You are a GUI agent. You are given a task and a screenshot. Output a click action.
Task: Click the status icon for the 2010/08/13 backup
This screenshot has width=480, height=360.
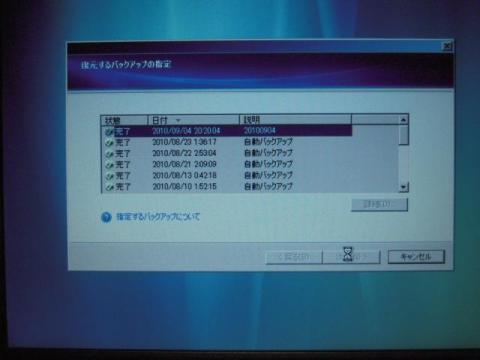pyautogui.click(x=109, y=176)
